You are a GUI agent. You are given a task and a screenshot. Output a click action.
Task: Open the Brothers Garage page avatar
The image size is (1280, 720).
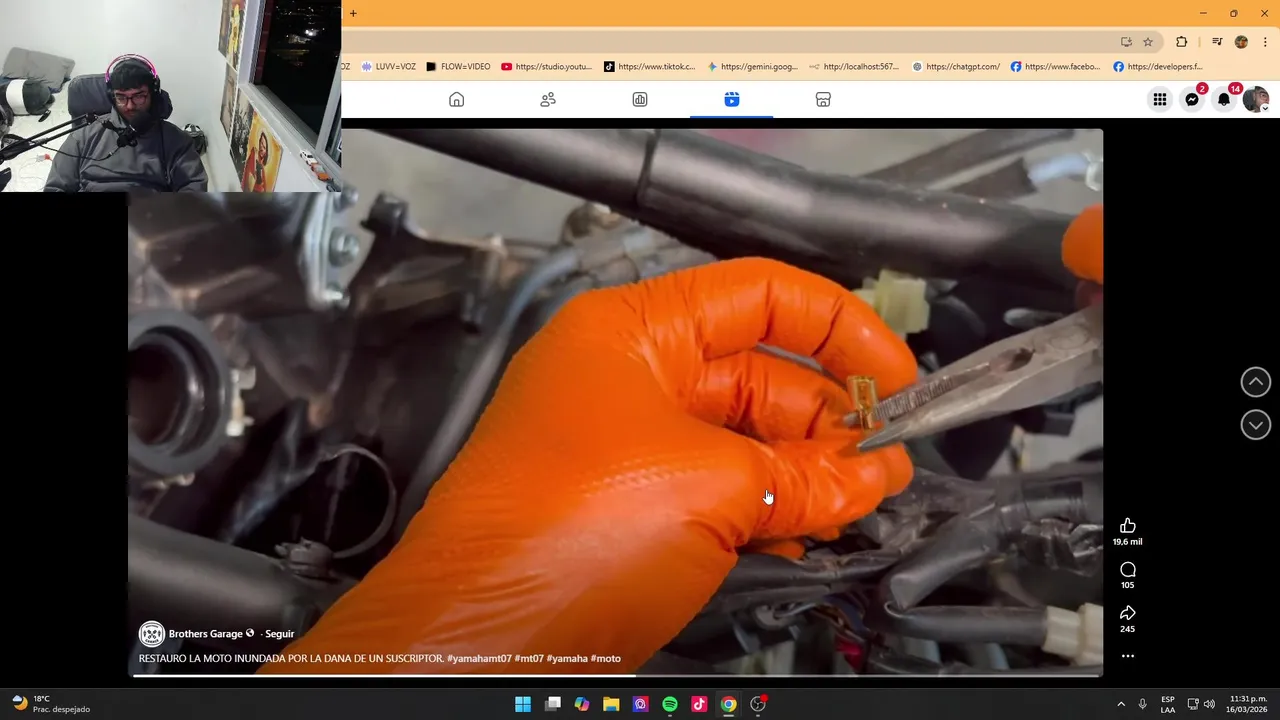point(151,633)
